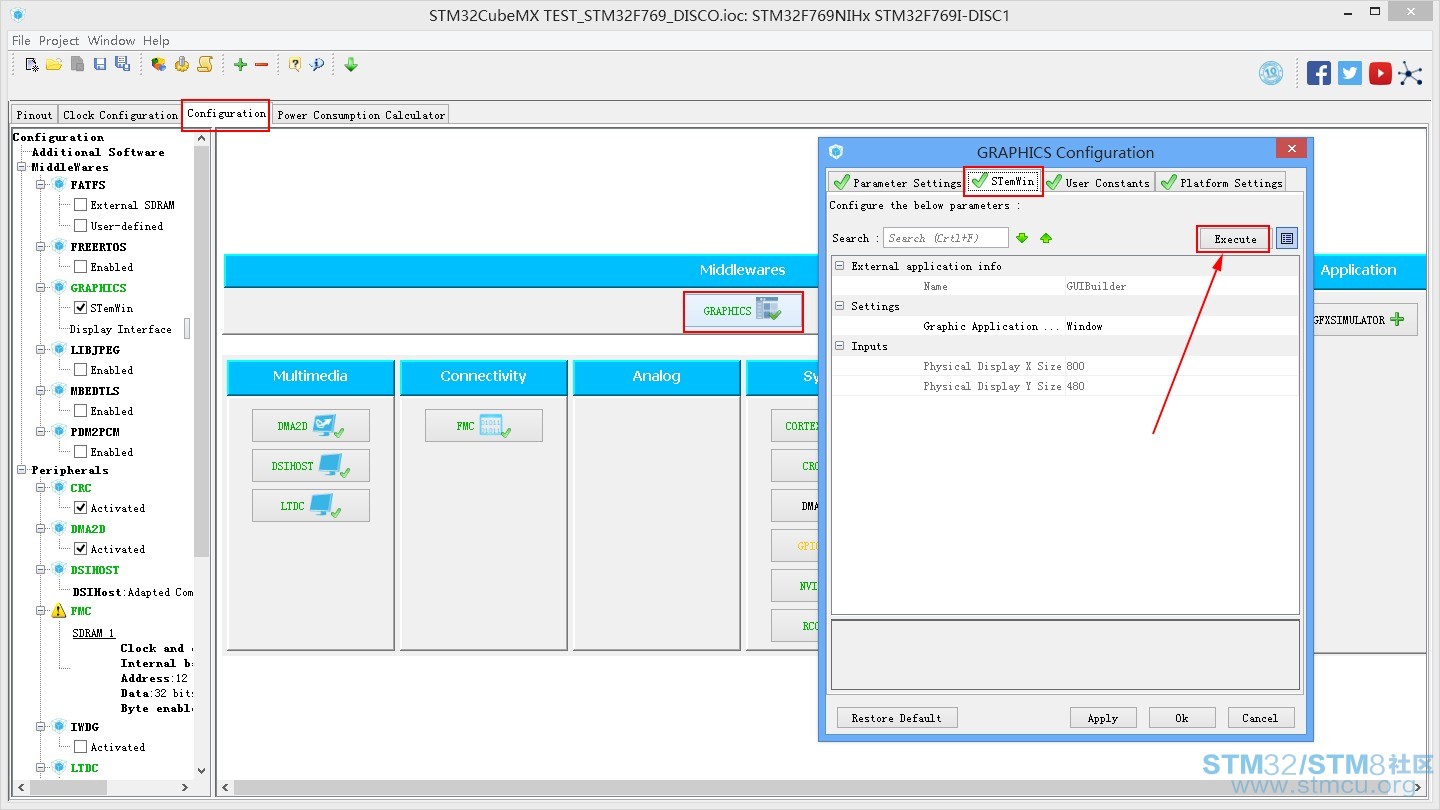1440x810 pixels.
Task: Click the GRAPHICS middleware button
Action: [743, 311]
